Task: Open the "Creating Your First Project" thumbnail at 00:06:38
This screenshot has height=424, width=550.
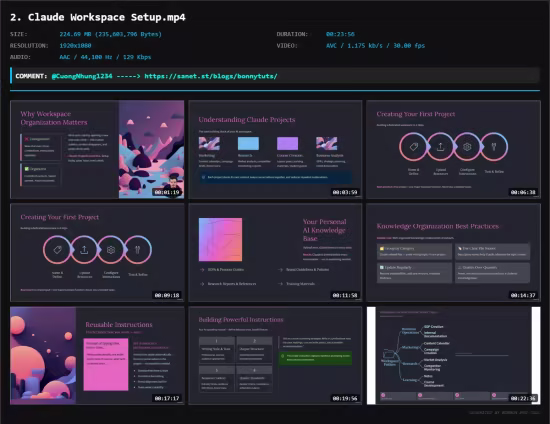Action: pyautogui.click(x=453, y=149)
